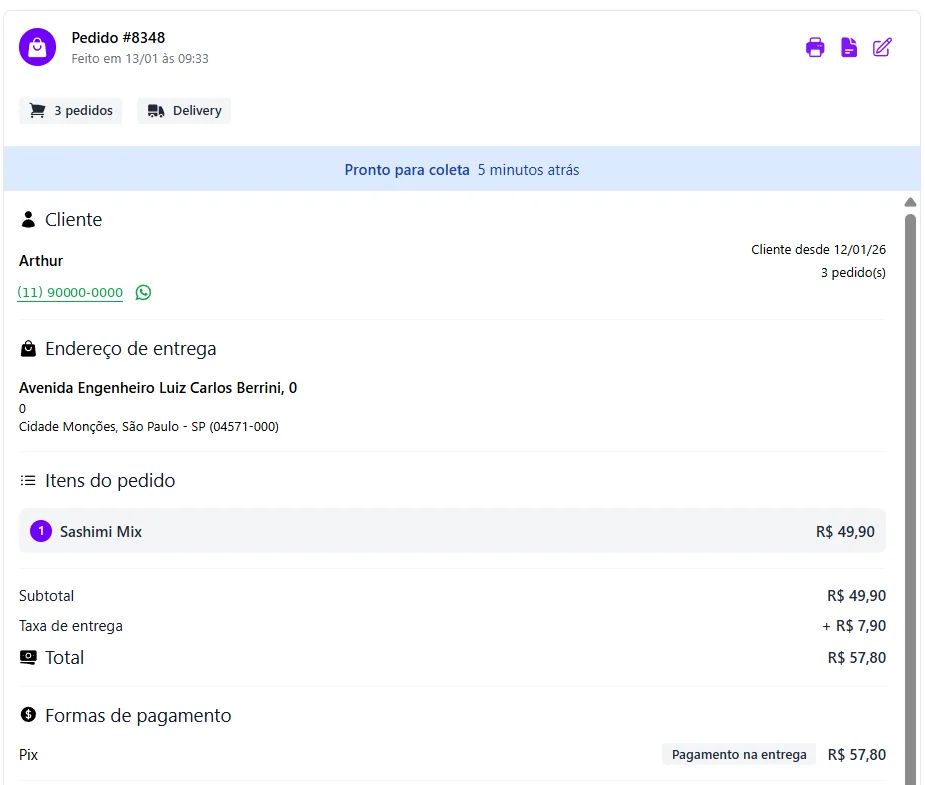Open the order document icon
Viewport: 925px width, 785px height.
(848, 47)
